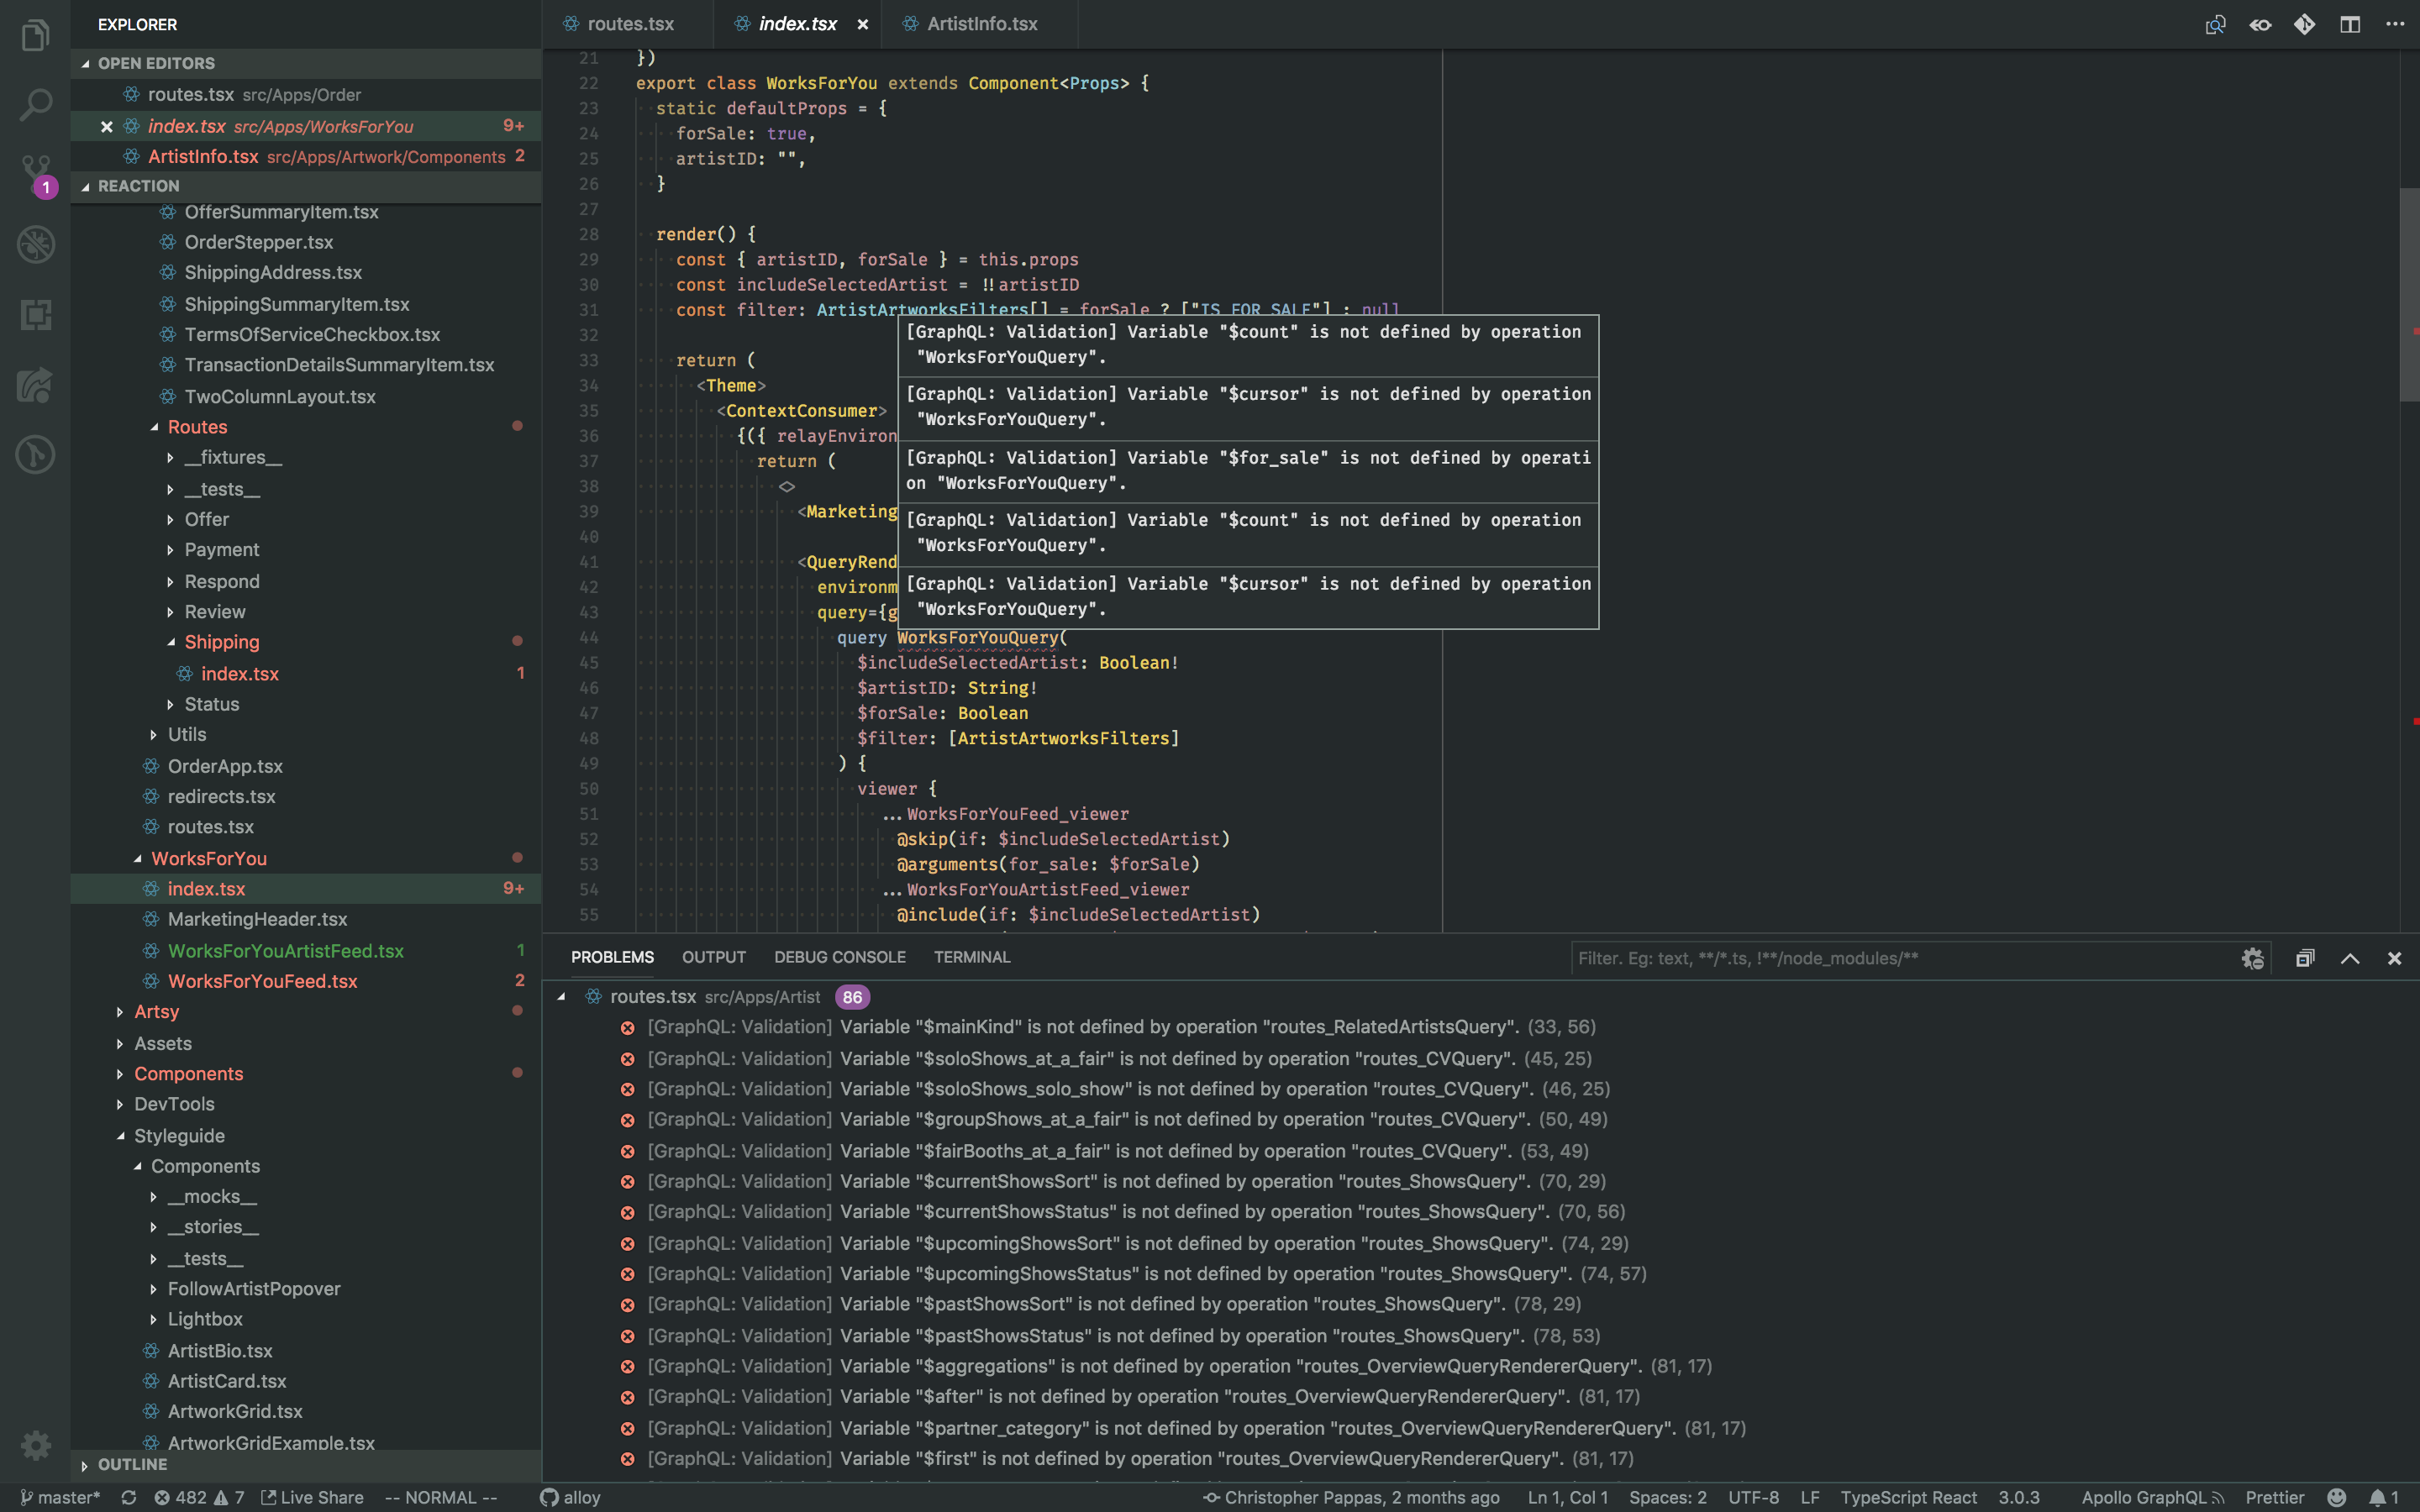
Task: Toggle problems filter settings icon
Action: (2252, 958)
